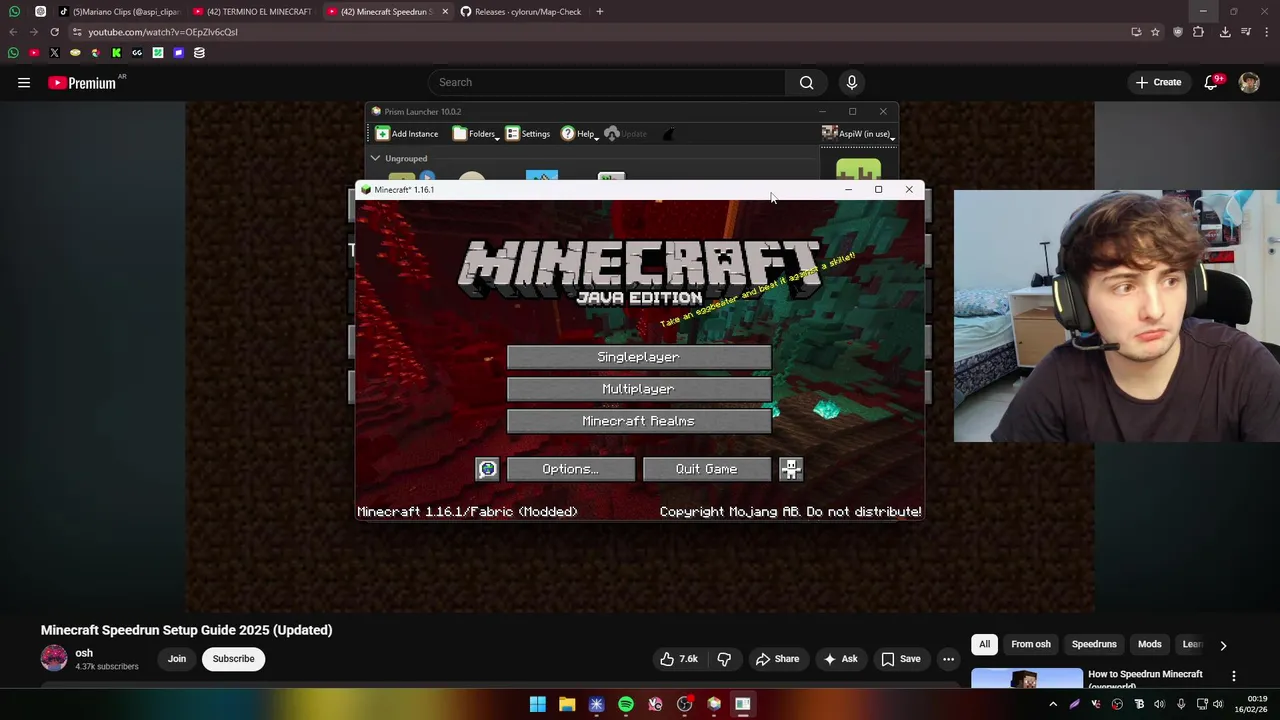Open a new browser tab
Image resolution: width=1280 pixels, height=720 pixels.
click(599, 12)
